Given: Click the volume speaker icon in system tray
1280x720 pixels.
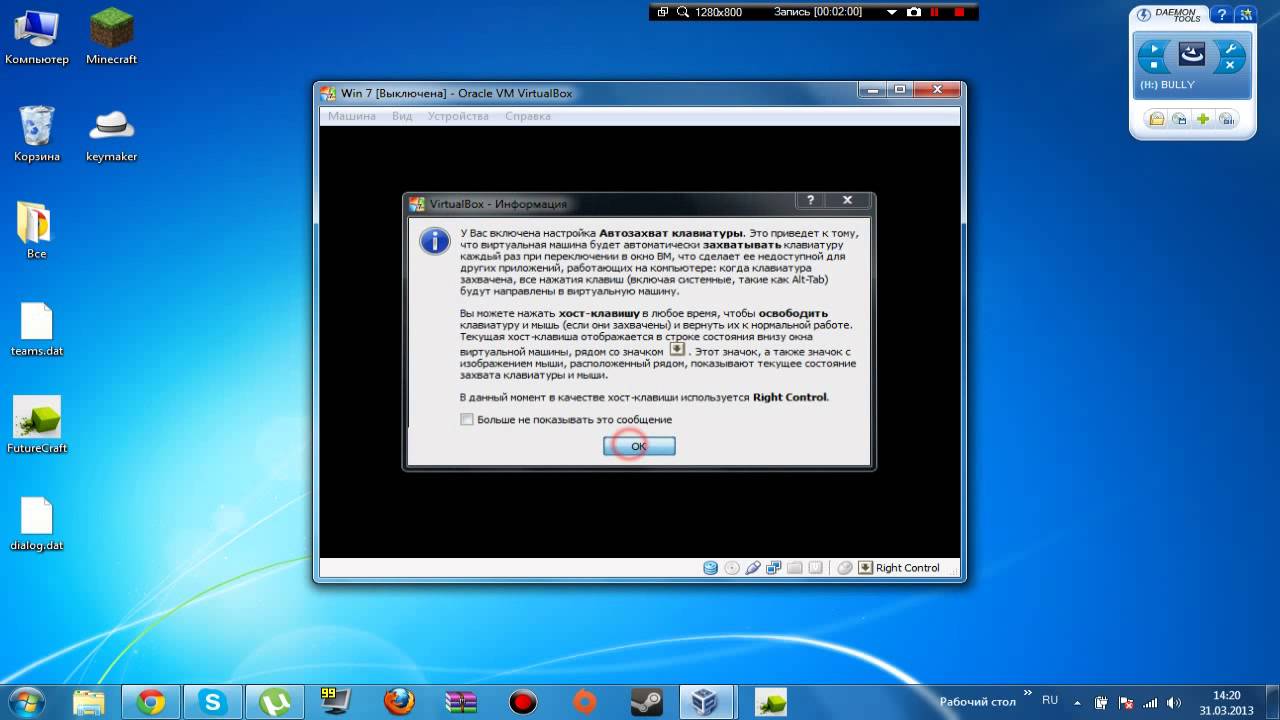Looking at the screenshot, I should 1174,702.
